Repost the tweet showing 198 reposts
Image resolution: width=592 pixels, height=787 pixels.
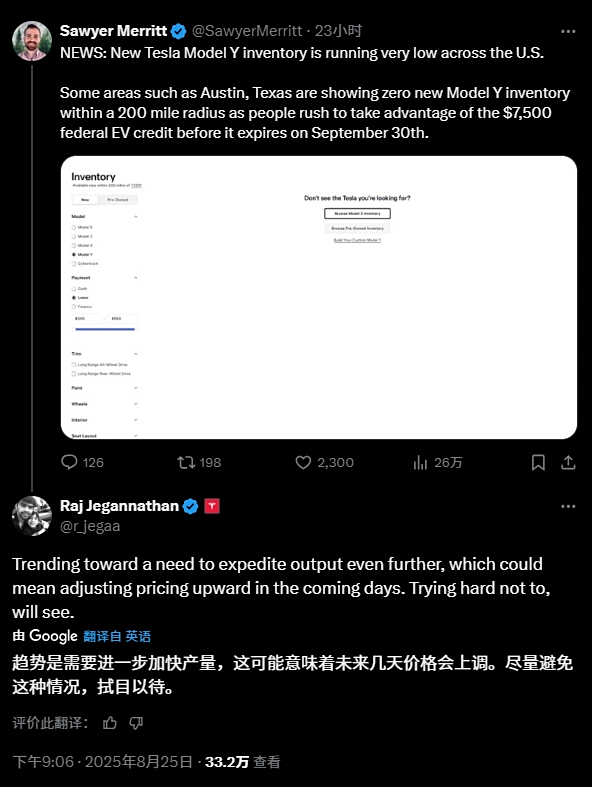click(x=186, y=462)
